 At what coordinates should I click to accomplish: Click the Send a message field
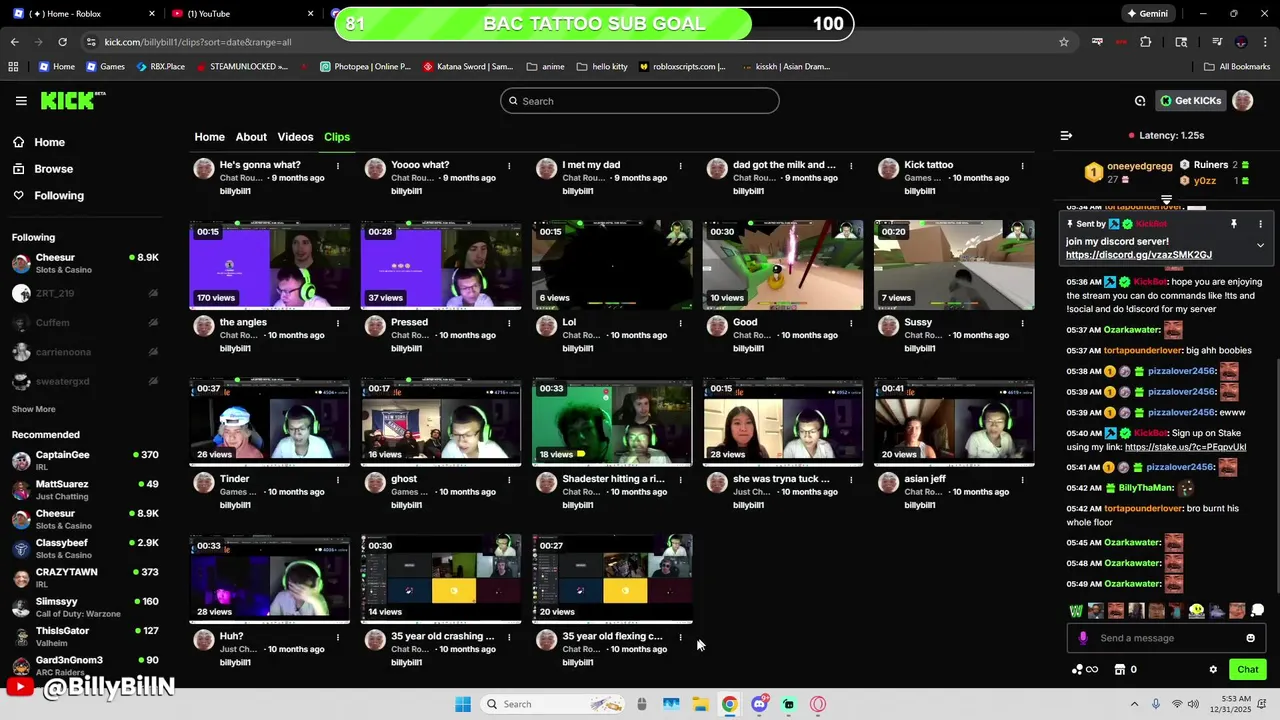click(x=1166, y=638)
